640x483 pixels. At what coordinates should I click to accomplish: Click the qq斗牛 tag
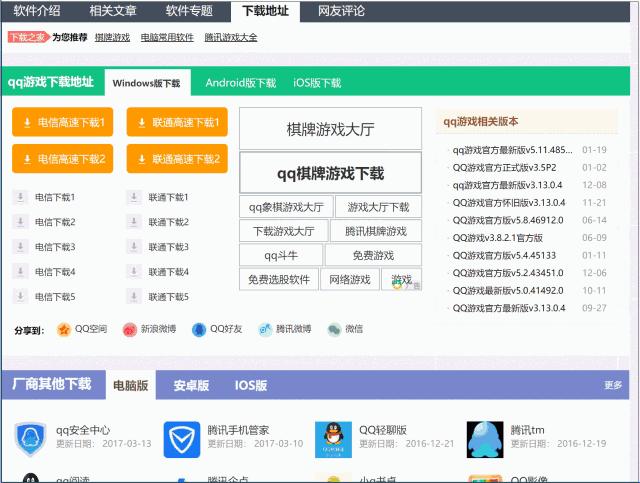(x=281, y=256)
